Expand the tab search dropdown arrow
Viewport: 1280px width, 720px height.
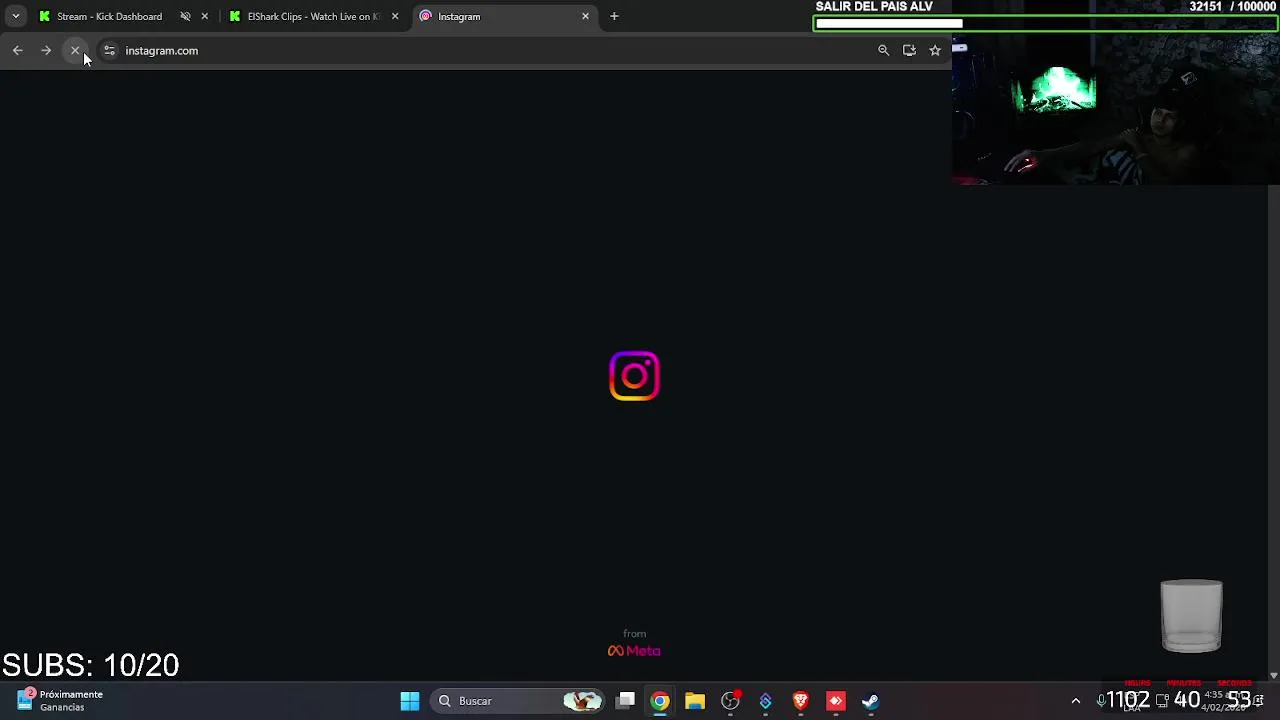15,16
